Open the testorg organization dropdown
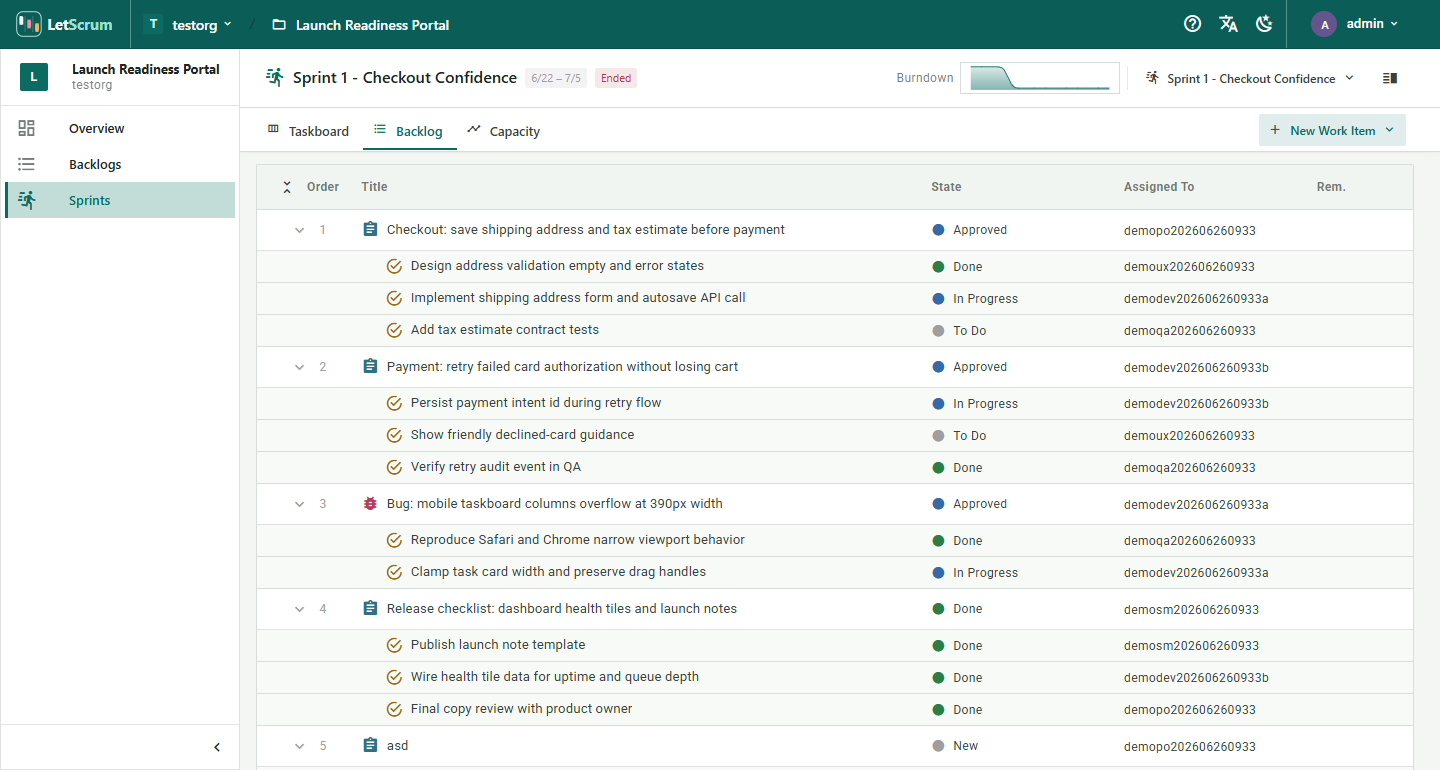This screenshot has height=770, width=1440. pyautogui.click(x=187, y=25)
